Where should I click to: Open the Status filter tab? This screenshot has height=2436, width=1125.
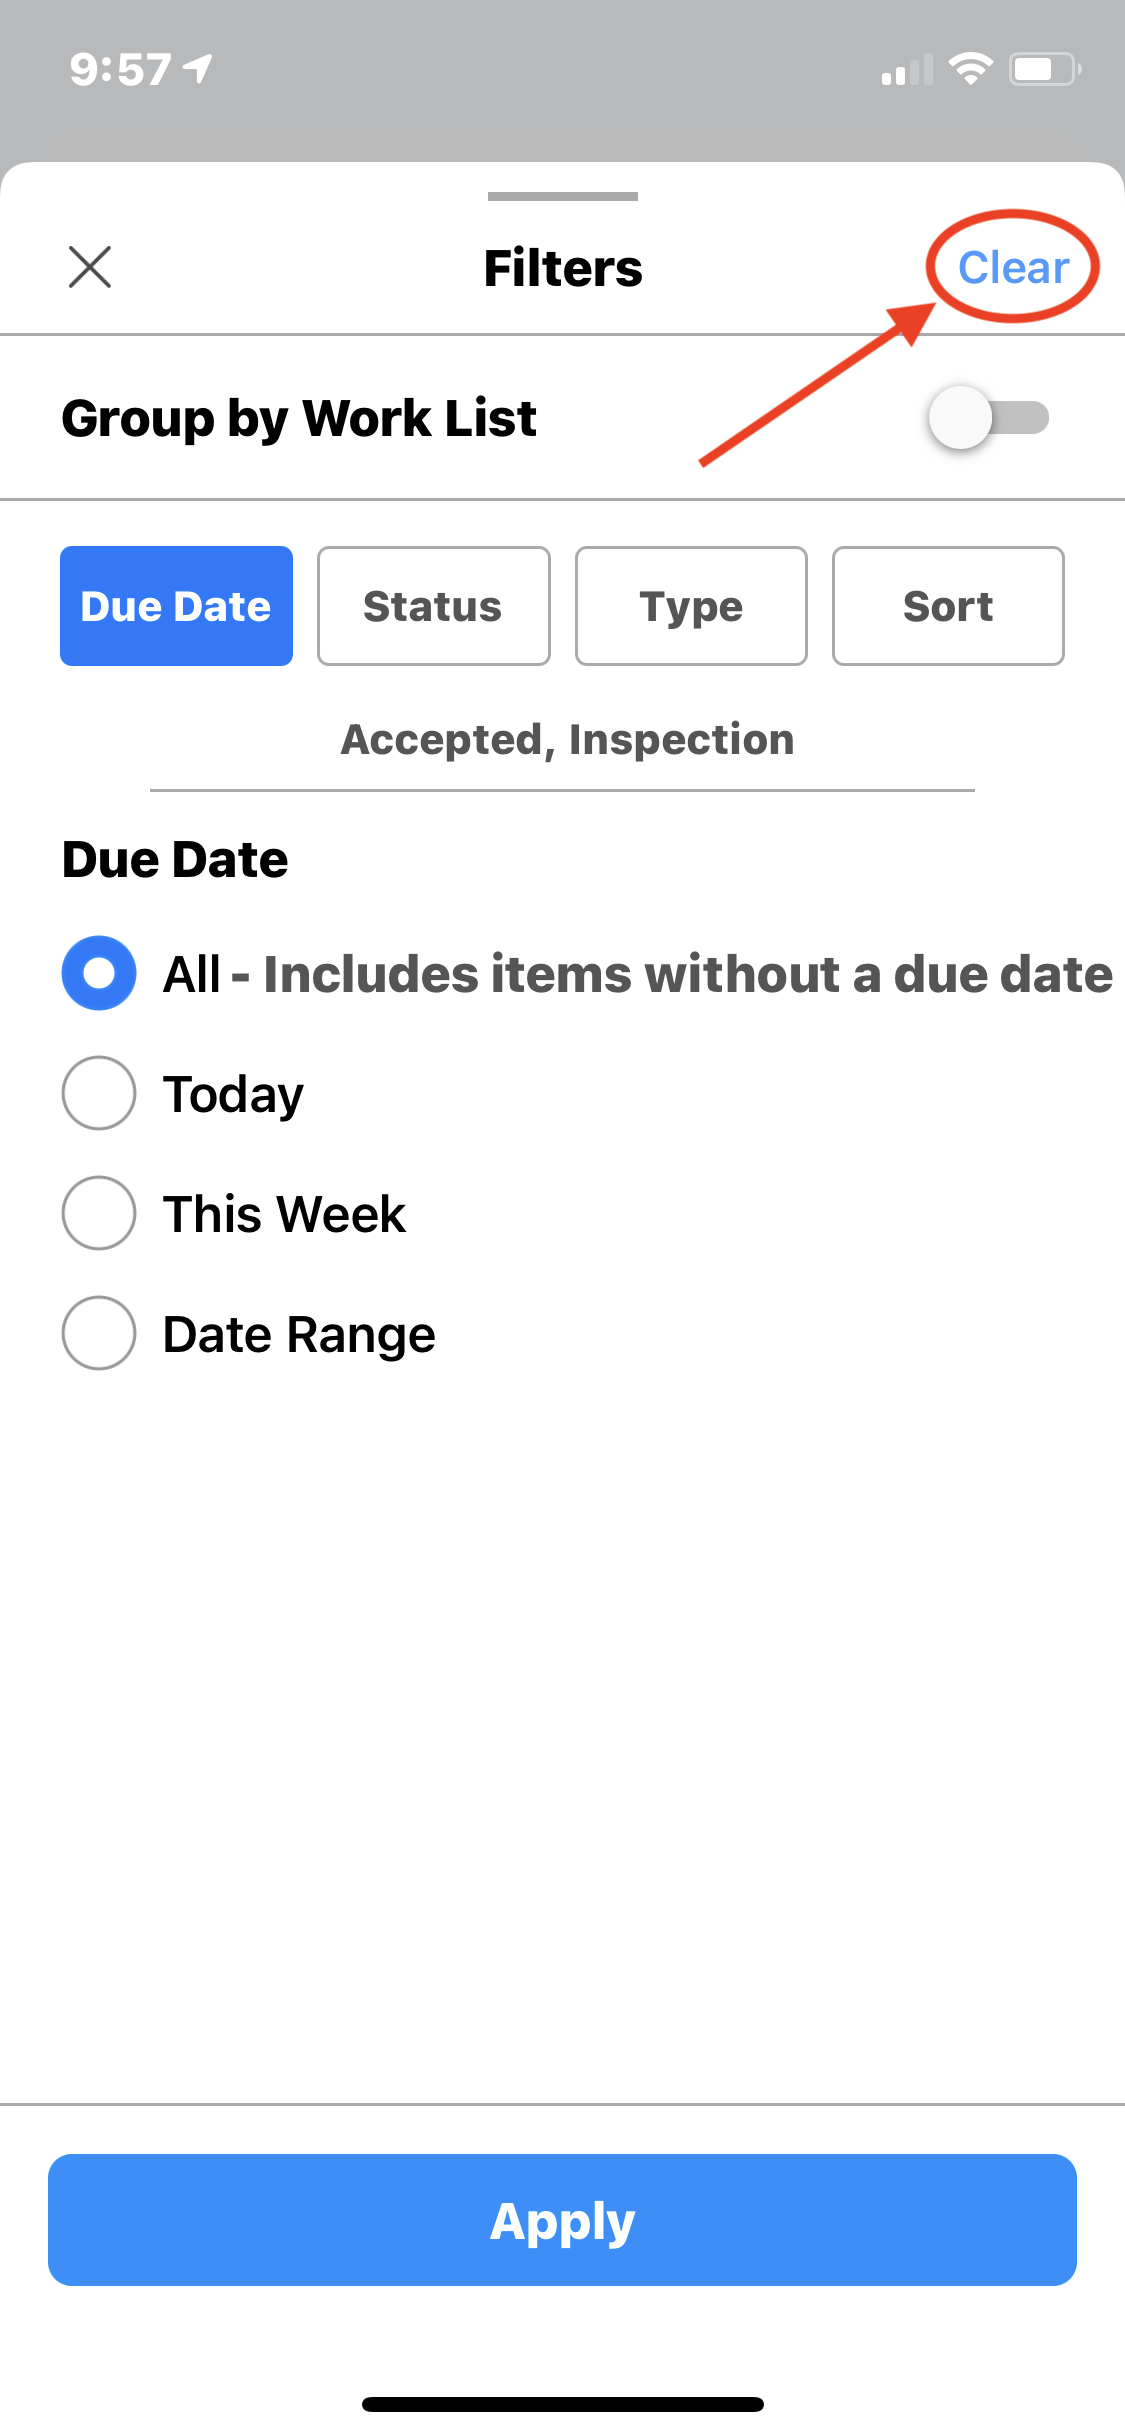point(433,606)
